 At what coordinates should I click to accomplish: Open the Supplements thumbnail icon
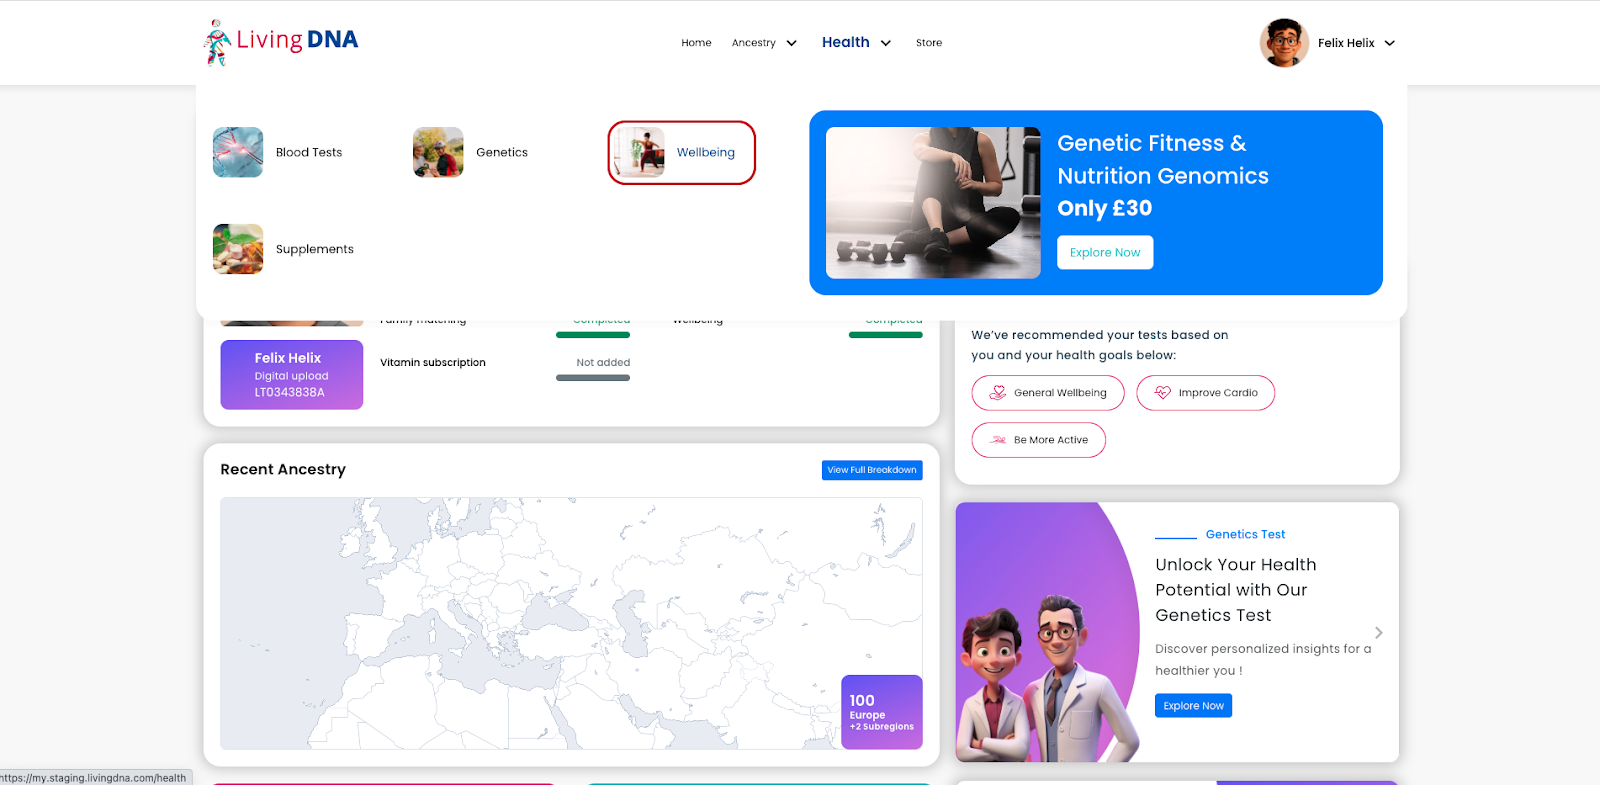(x=238, y=249)
